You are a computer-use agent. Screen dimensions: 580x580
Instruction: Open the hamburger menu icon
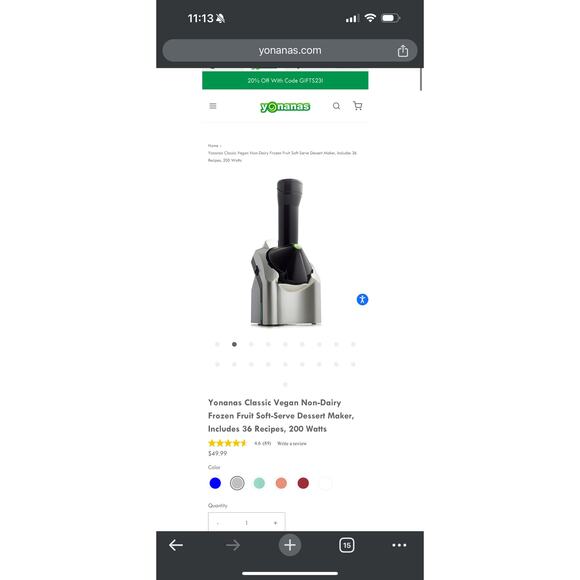[x=213, y=106]
